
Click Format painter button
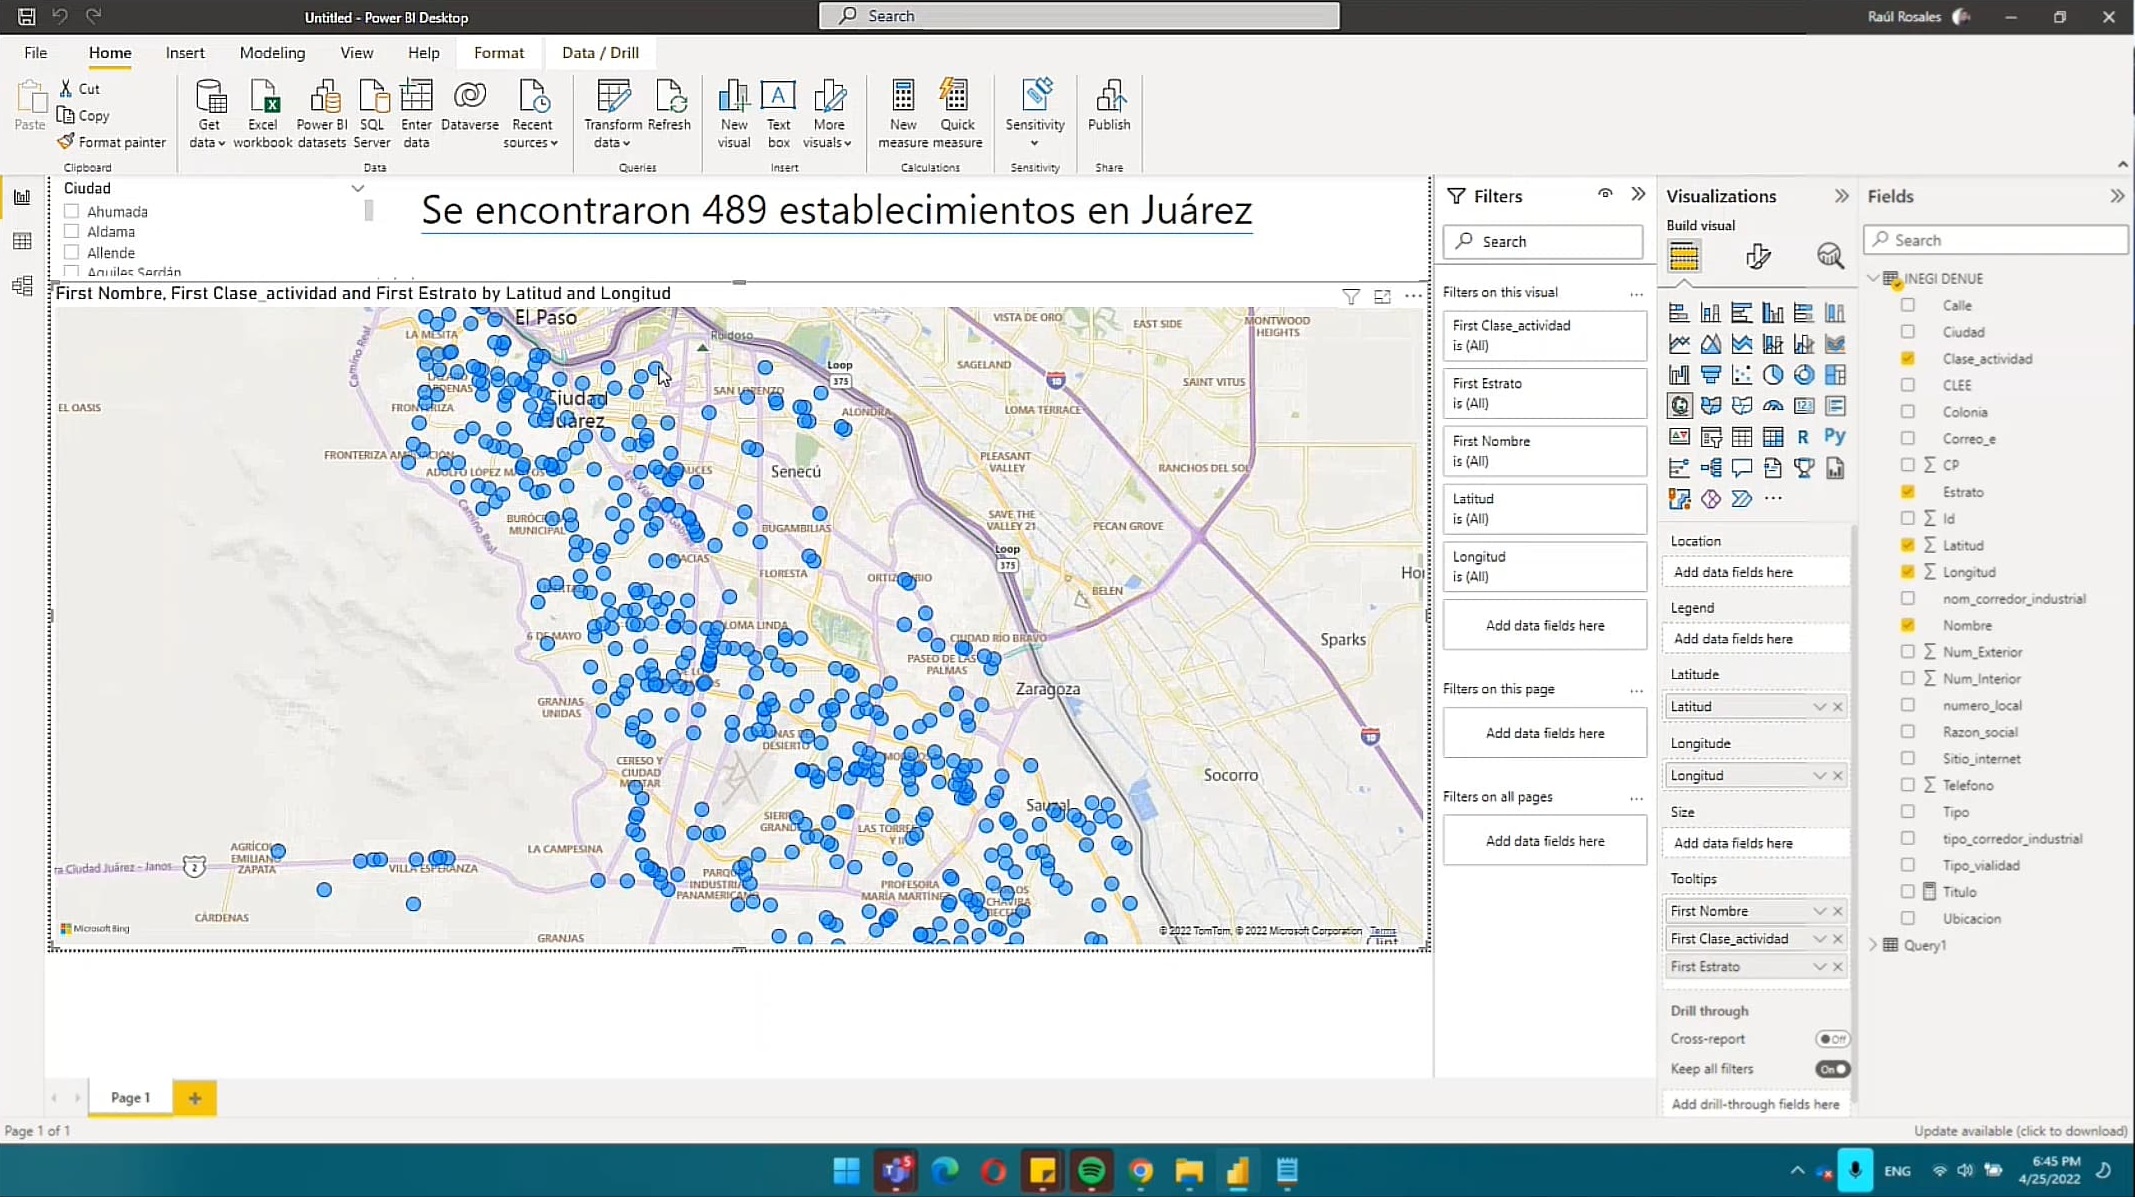click(111, 142)
